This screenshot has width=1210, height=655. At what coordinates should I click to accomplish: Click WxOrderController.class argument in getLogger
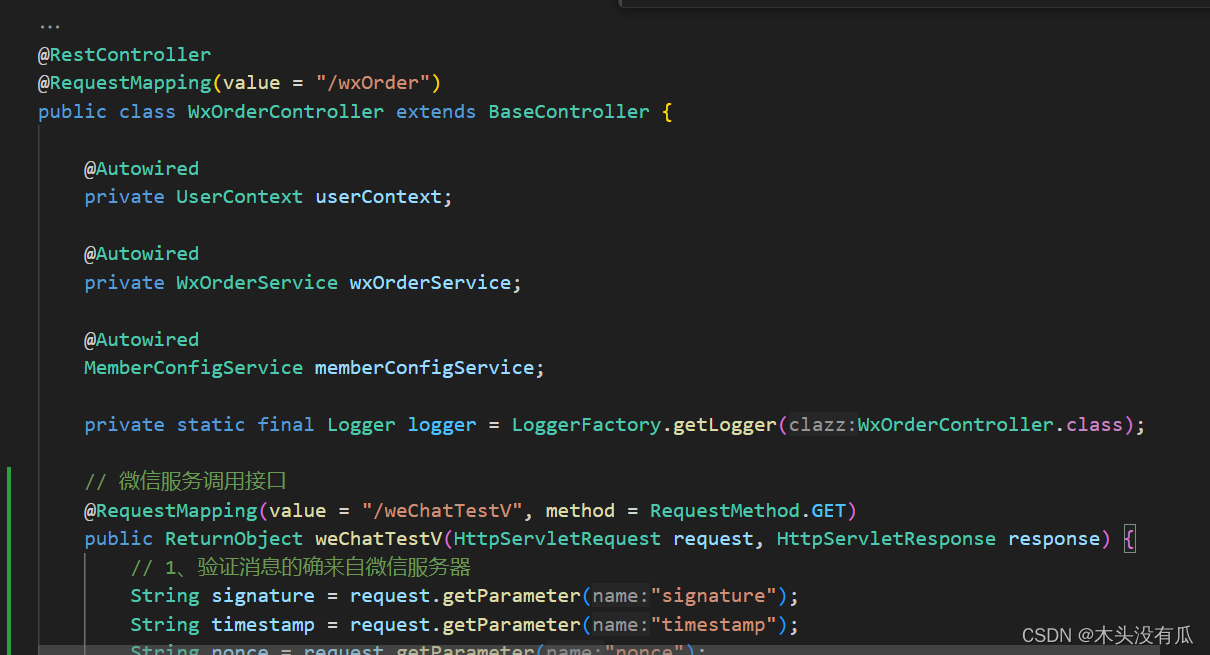pos(990,424)
